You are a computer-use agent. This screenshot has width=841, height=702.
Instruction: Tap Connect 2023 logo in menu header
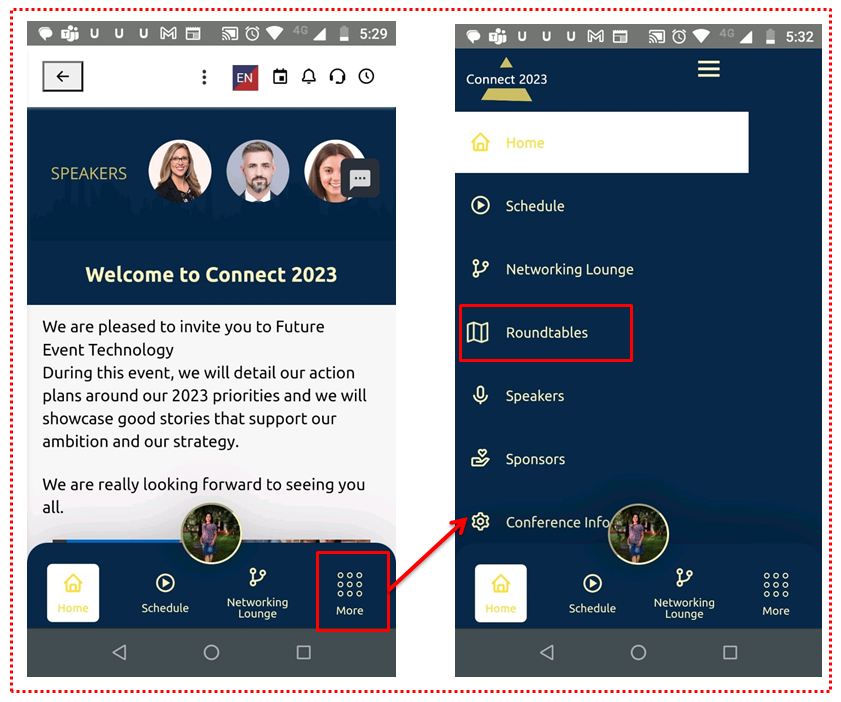507,80
